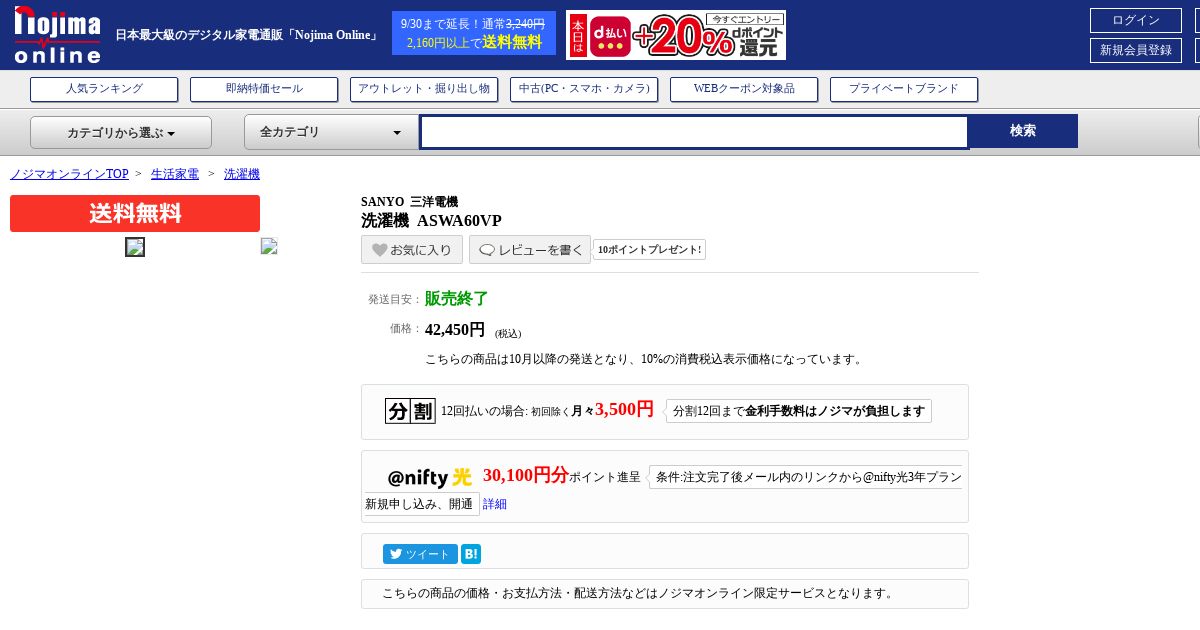The image size is (1200, 630).
Task: Click the Hatena bookmark B! icon
Action: coord(471,554)
